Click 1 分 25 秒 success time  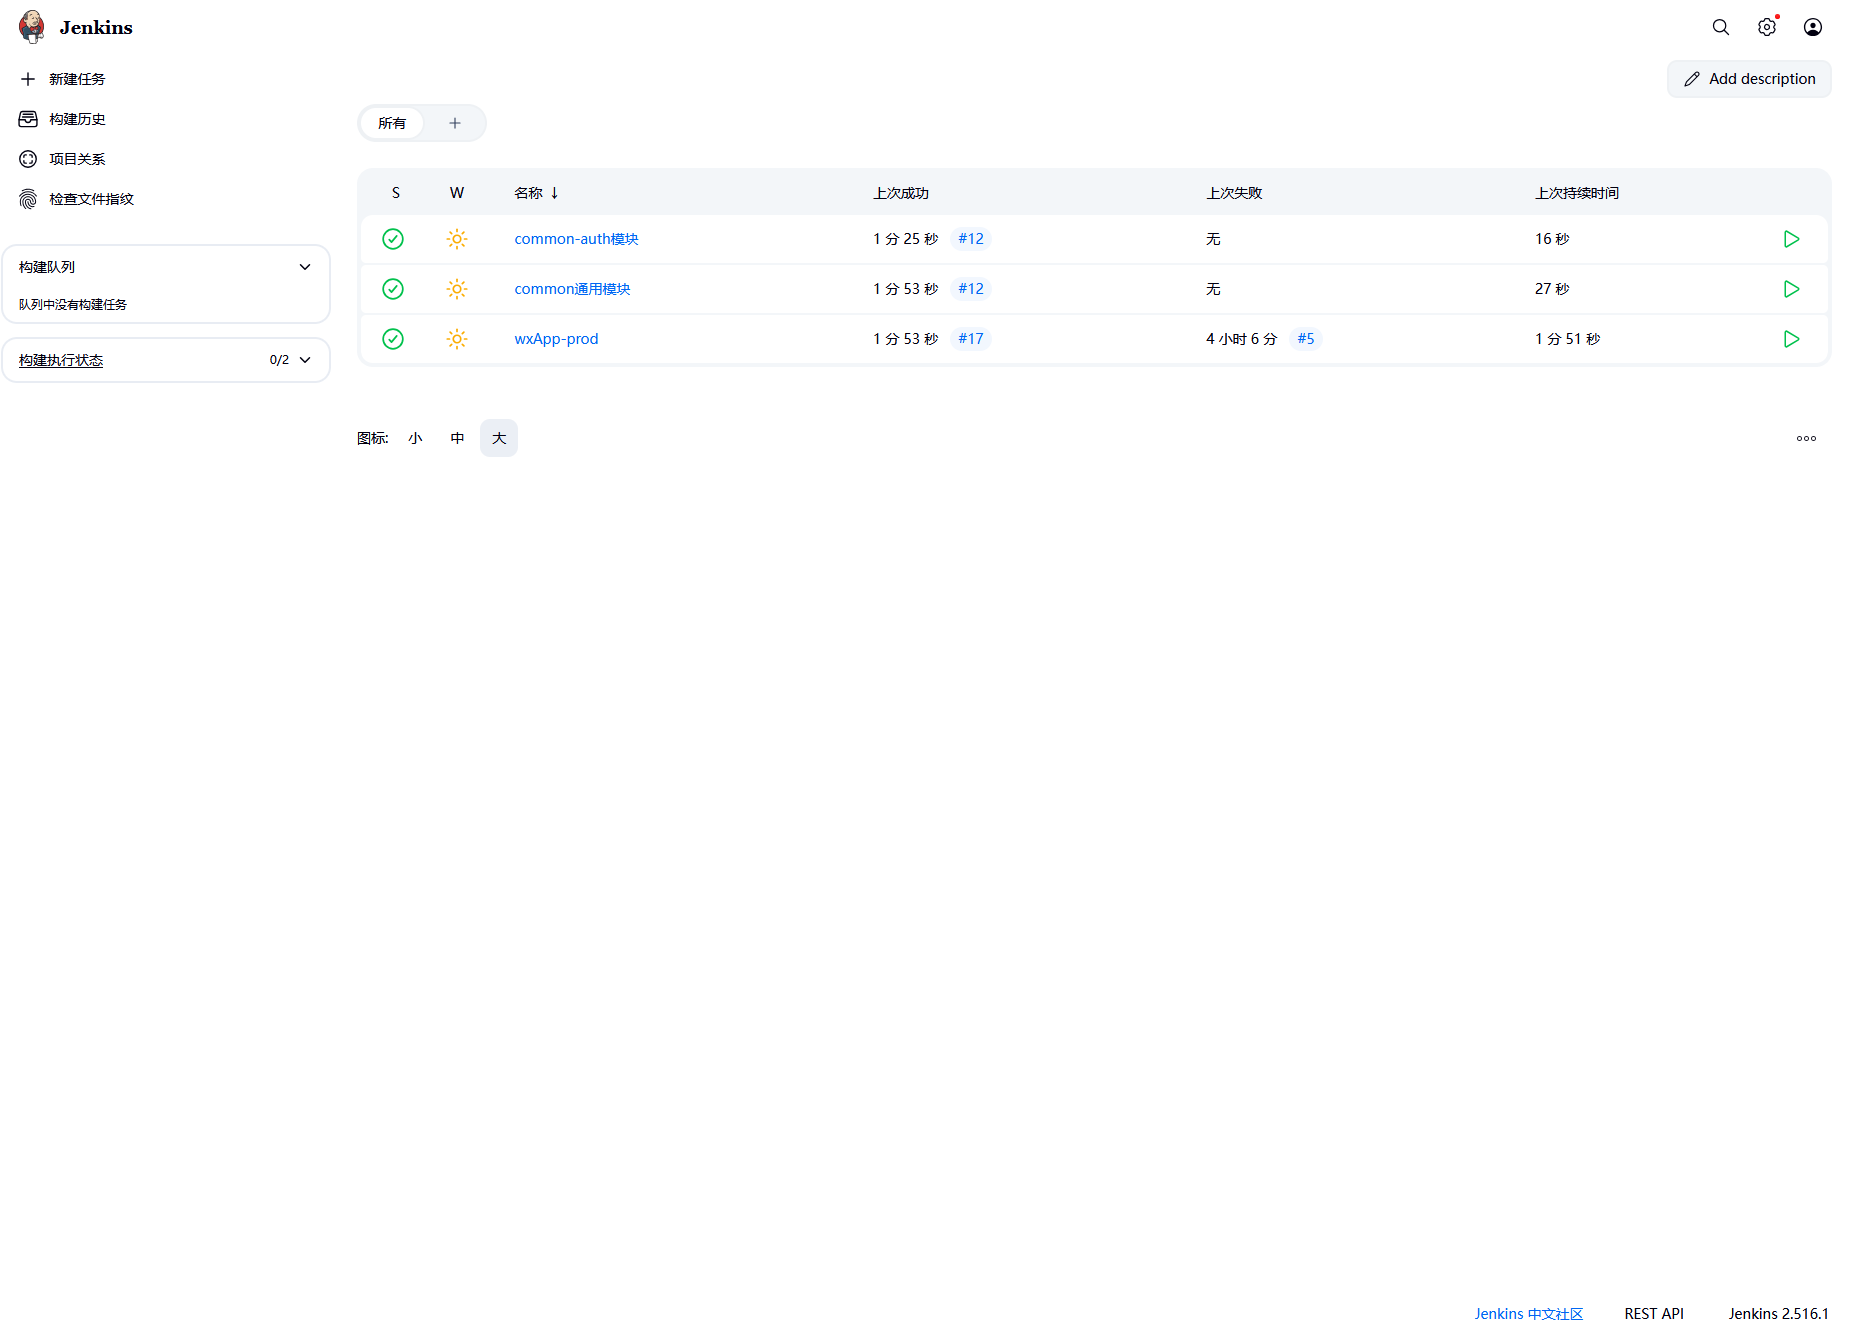tap(905, 239)
